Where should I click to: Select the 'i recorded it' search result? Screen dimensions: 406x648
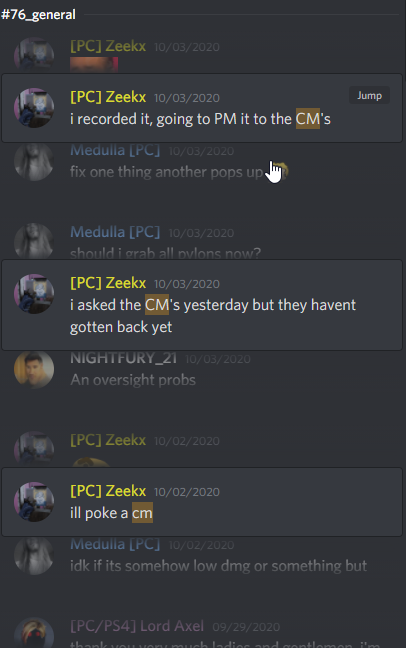click(x=202, y=108)
